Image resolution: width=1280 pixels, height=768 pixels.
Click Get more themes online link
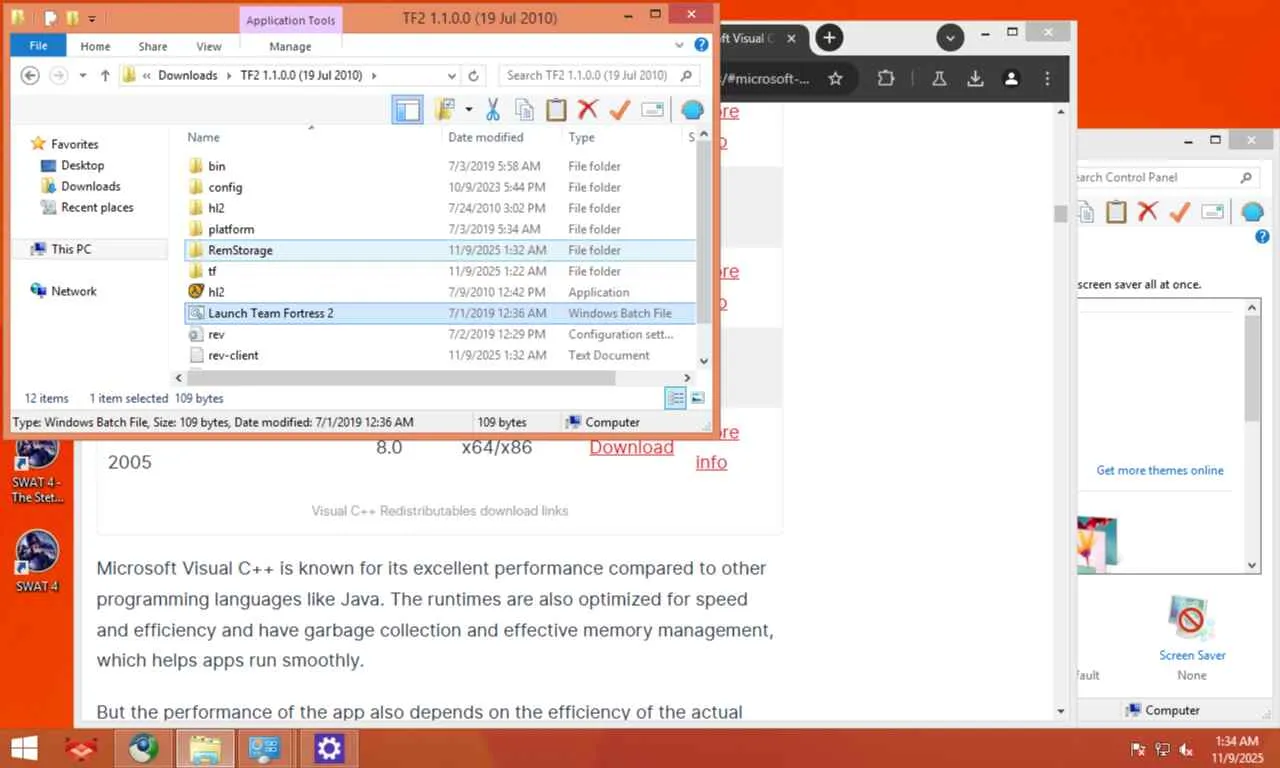(x=1160, y=470)
